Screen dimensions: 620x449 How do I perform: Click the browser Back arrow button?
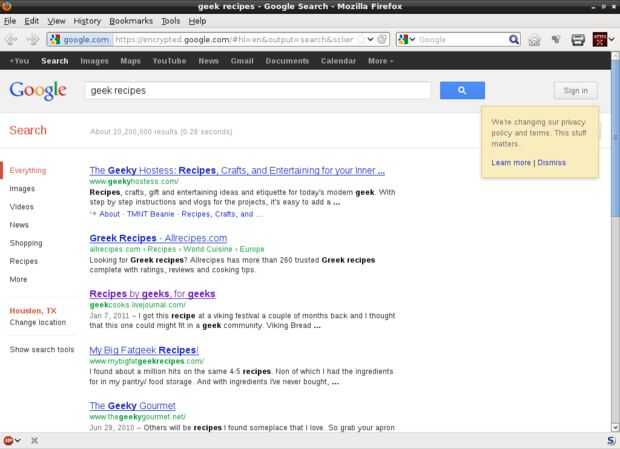[x=11, y=40]
